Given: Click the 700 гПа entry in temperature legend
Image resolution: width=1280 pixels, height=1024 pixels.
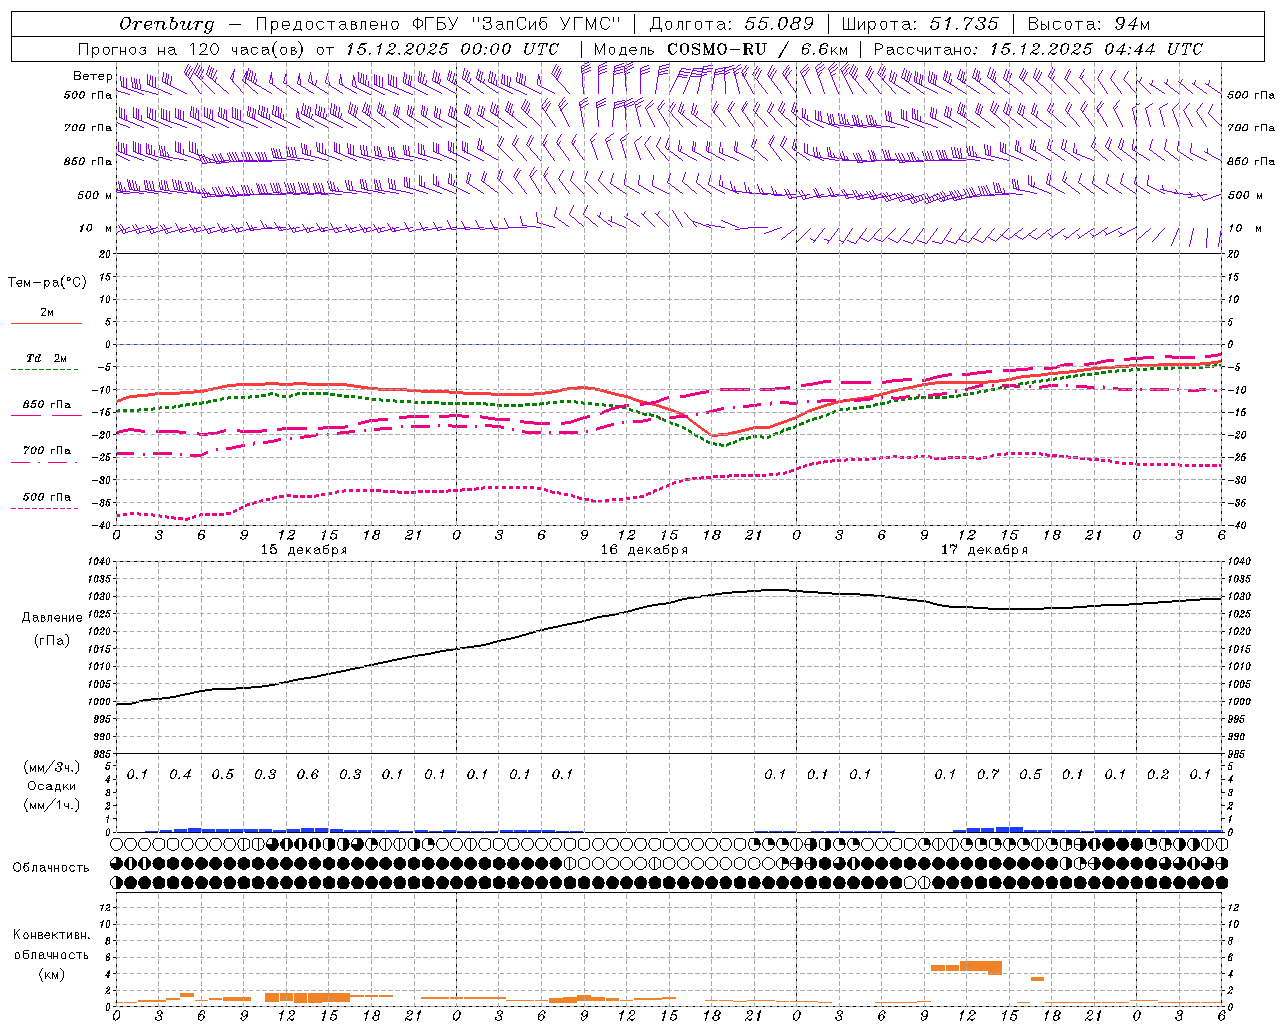Looking at the screenshot, I should point(47,451).
